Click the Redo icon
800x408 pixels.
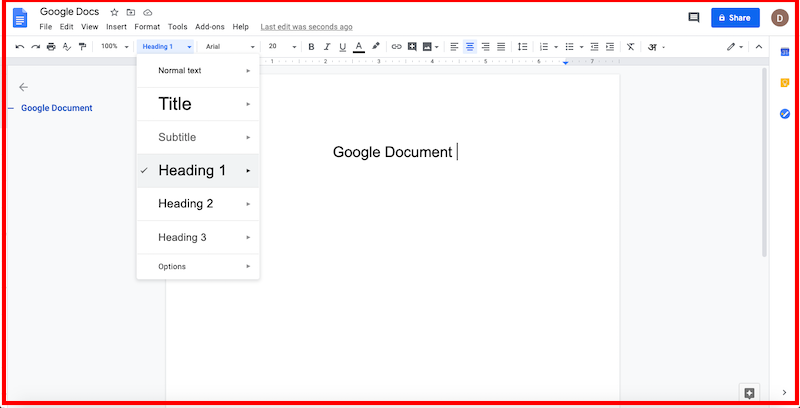pos(35,47)
